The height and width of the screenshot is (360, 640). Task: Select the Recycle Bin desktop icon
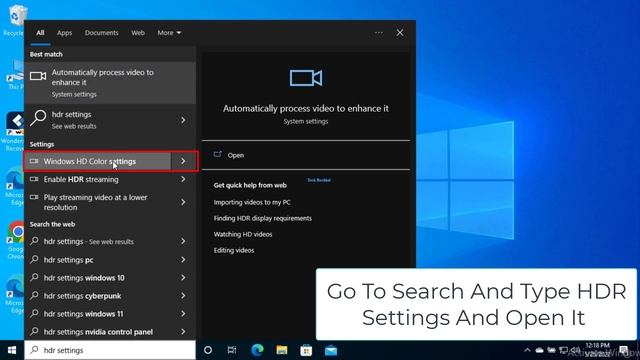click(x=15, y=20)
